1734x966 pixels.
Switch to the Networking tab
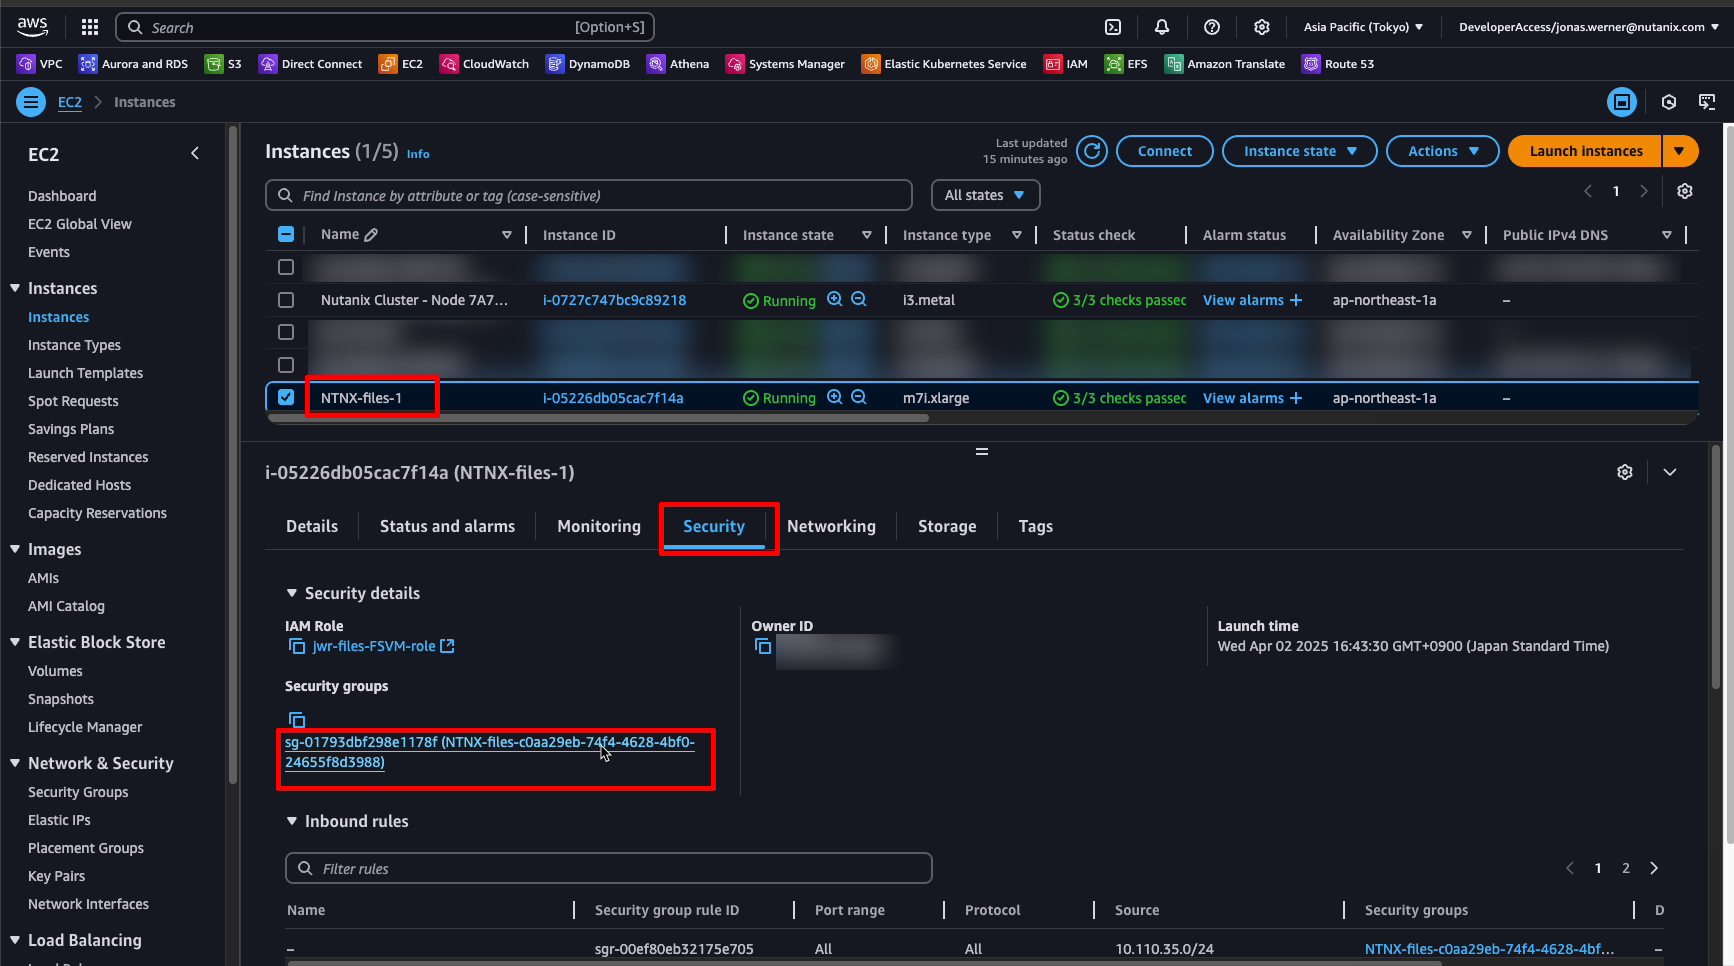pyautogui.click(x=831, y=526)
